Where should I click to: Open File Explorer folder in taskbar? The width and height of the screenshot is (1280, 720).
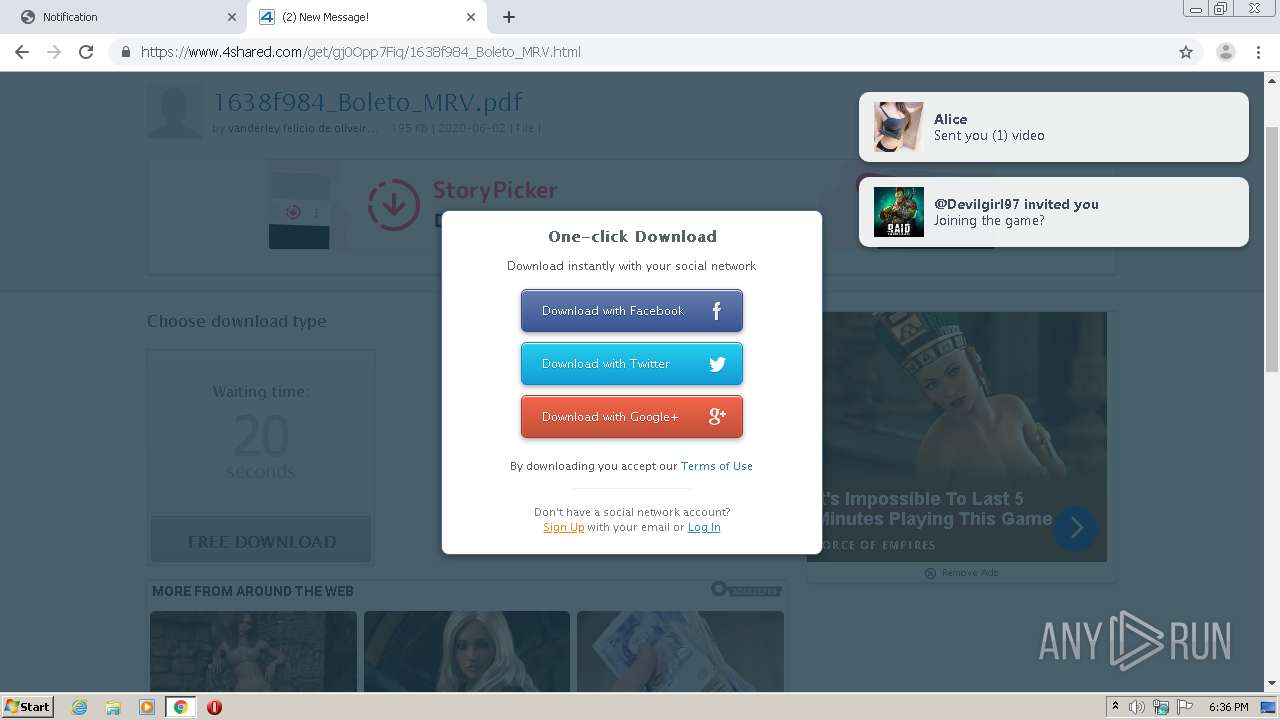tap(113, 707)
